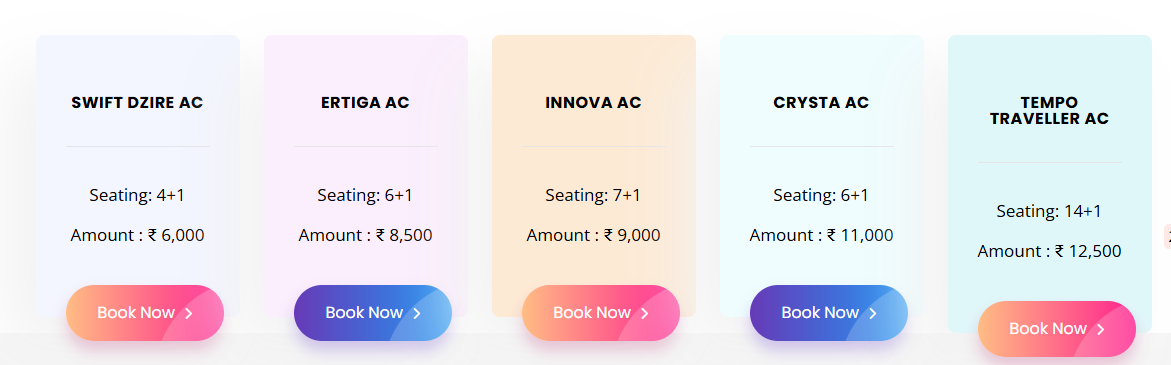Viewport: 1171px width, 365px height.
Task: Book the Ertiga AC cab
Action: [373, 313]
